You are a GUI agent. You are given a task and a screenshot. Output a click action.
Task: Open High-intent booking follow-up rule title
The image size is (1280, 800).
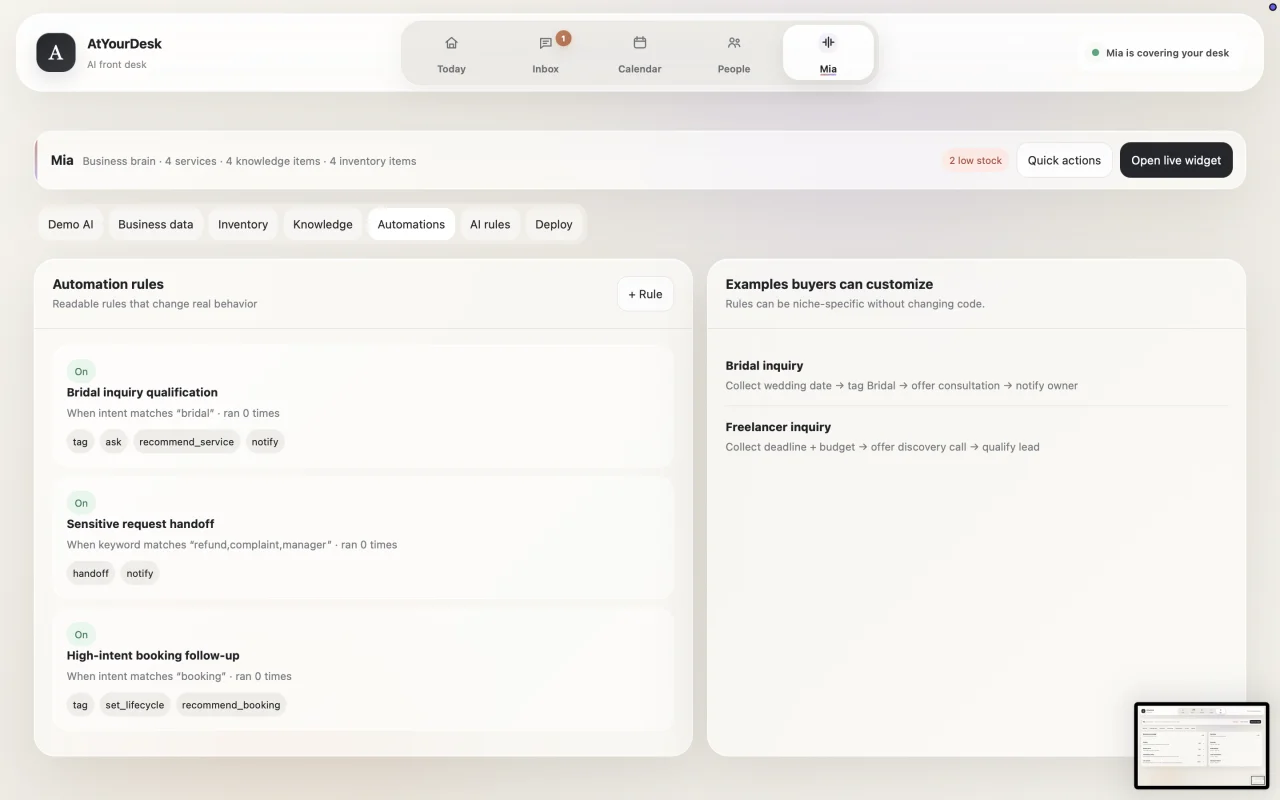click(153, 655)
